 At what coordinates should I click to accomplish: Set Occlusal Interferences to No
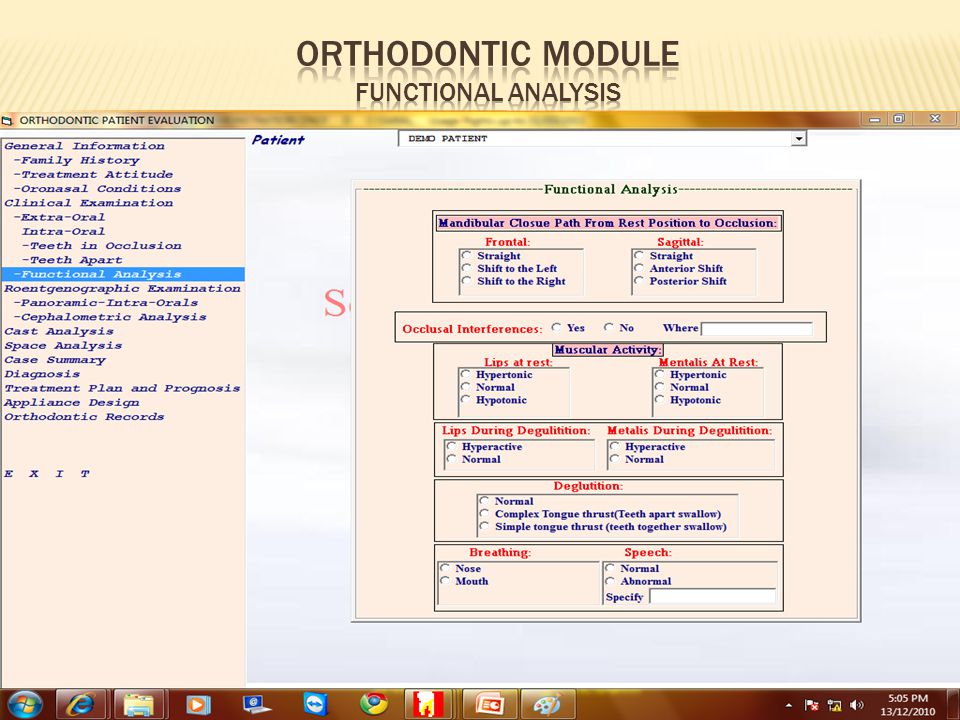pos(609,328)
